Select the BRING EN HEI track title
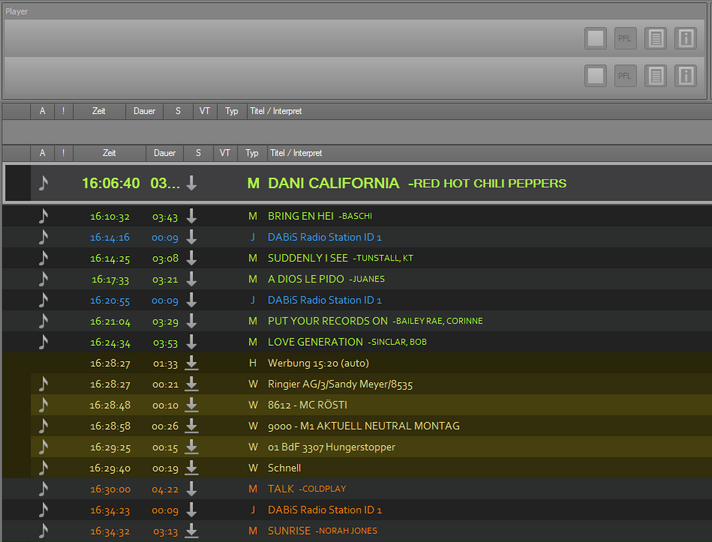The width and height of the screenshot is (712, 542). [300, 216]
